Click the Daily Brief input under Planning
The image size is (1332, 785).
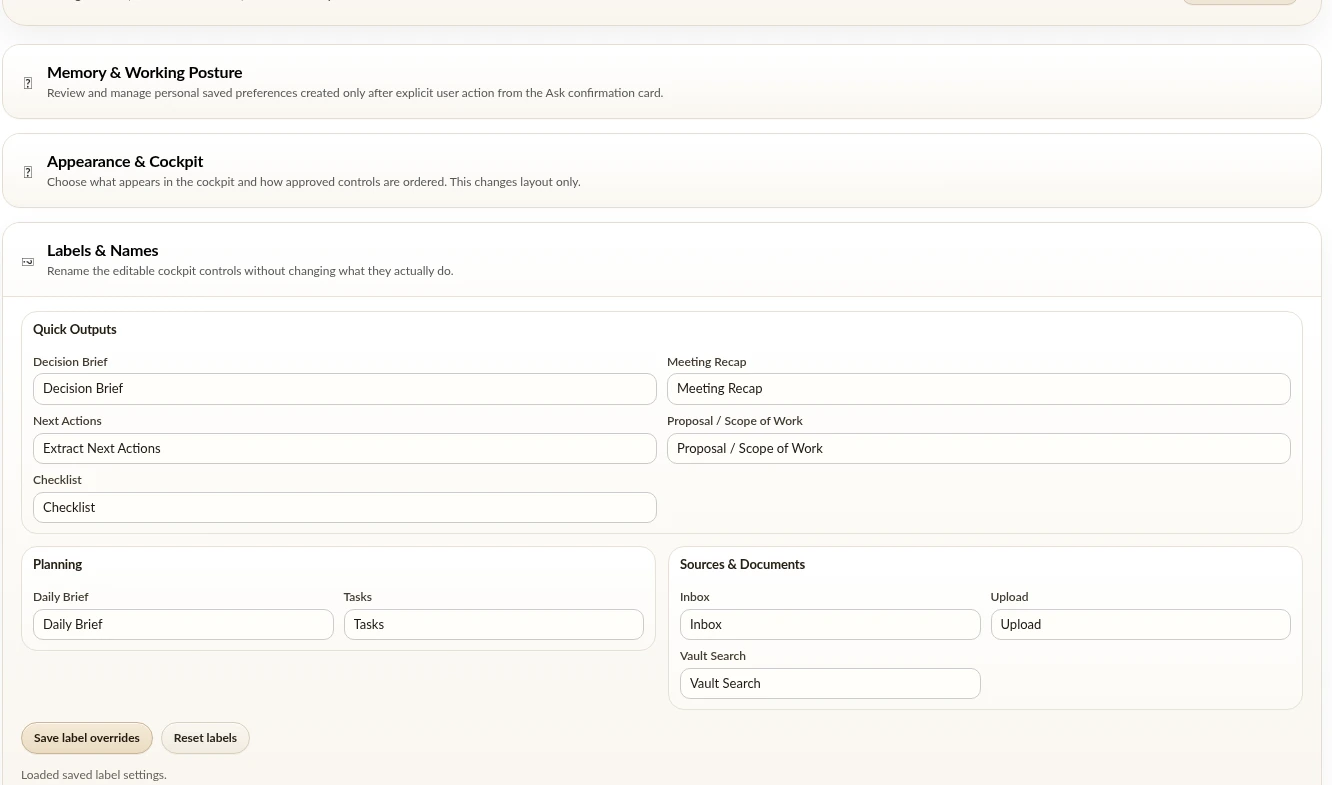click(183, 625)
